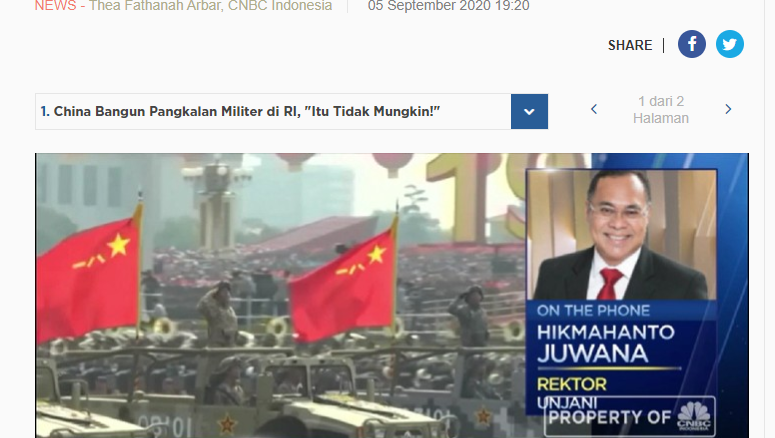
Task: Click the NEWS category link
Action: [55, 6]
